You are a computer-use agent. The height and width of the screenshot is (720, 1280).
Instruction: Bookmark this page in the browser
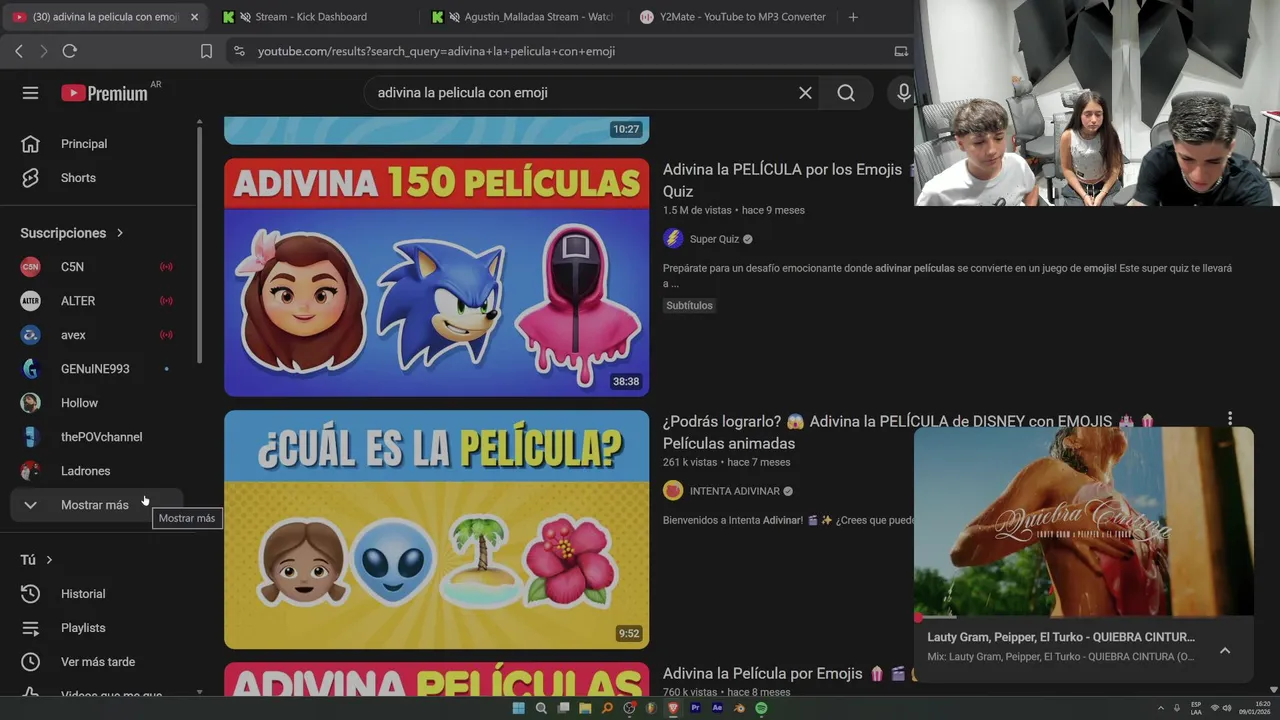click(x=206, y=51)
